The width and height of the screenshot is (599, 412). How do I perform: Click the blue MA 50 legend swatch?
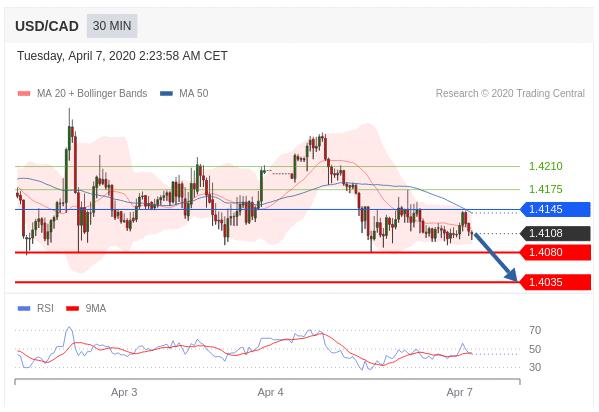(x=167, y=94)
